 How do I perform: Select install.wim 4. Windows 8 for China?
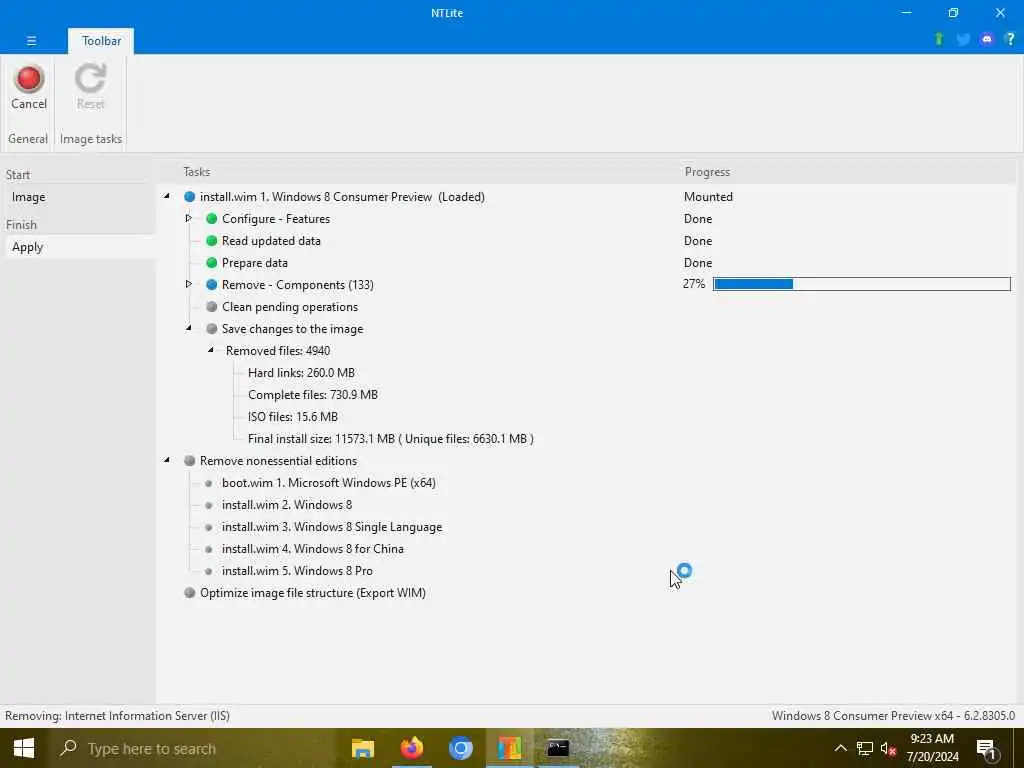(x=313, y=549)
